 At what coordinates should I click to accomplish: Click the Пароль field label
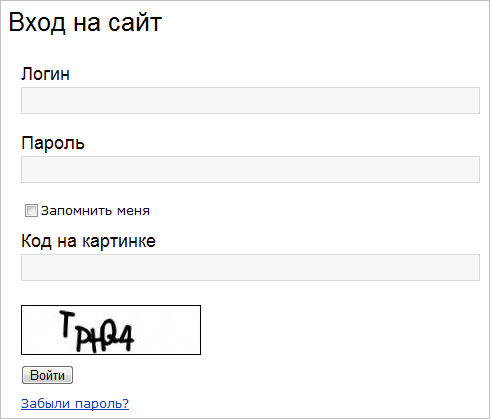click(x=53, y=143)
